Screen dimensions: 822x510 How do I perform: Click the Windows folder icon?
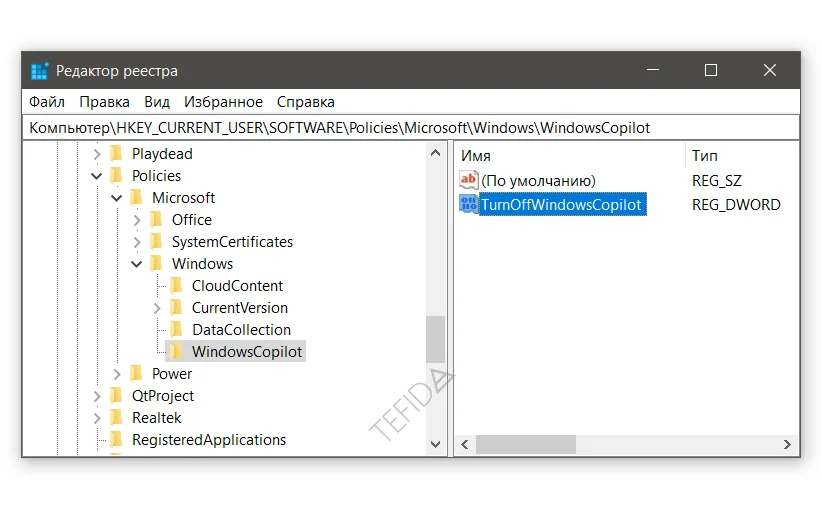coord(156,264)
